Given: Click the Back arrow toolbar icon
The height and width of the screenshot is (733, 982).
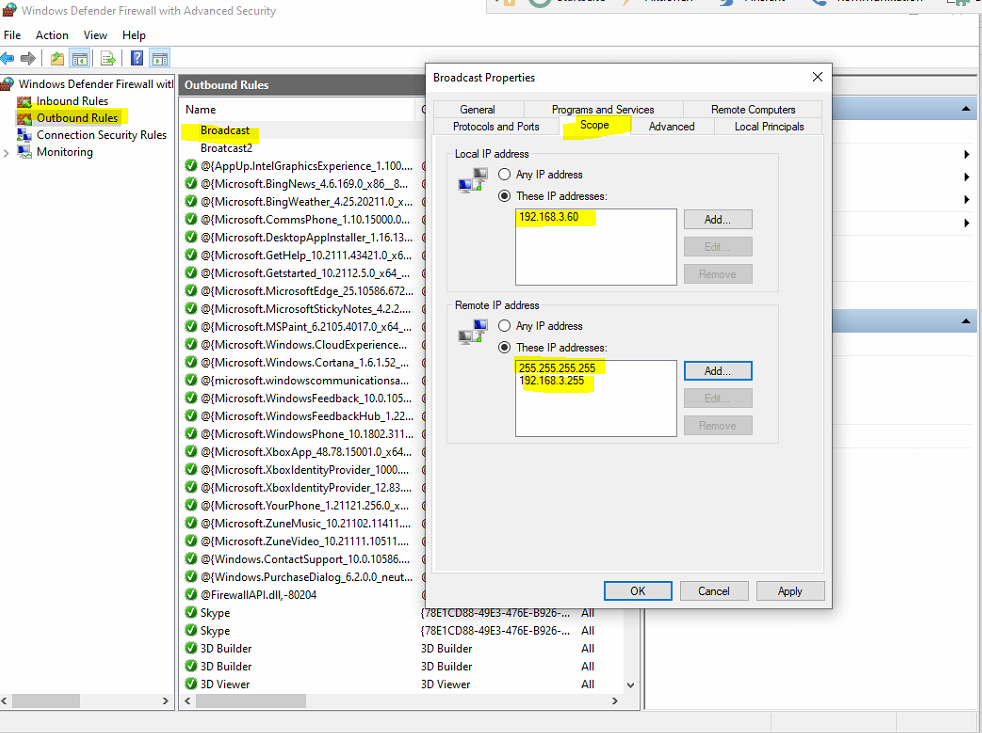Looking at the screenshot, I should coord(8,59).
